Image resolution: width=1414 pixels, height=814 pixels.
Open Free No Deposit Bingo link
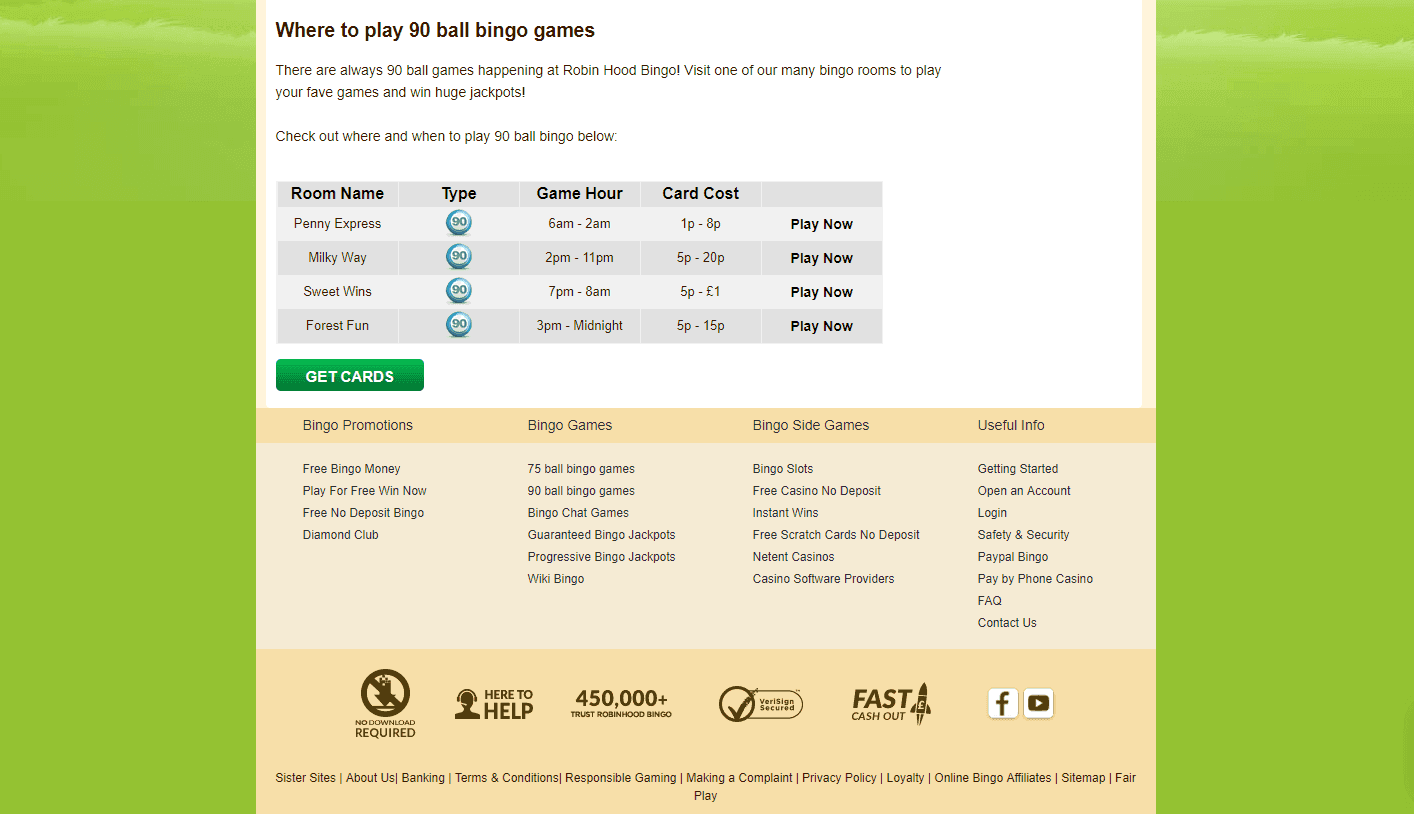364,513
